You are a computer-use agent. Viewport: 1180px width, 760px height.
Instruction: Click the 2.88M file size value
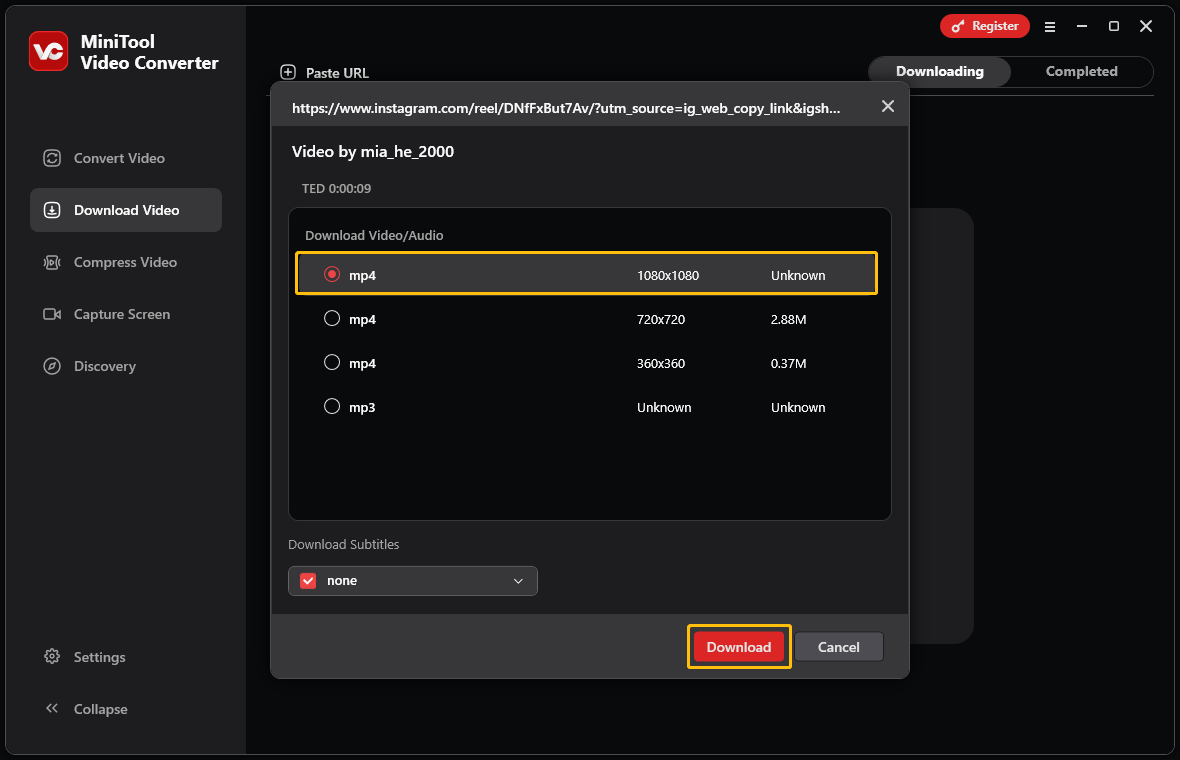[x=788, y=319]
